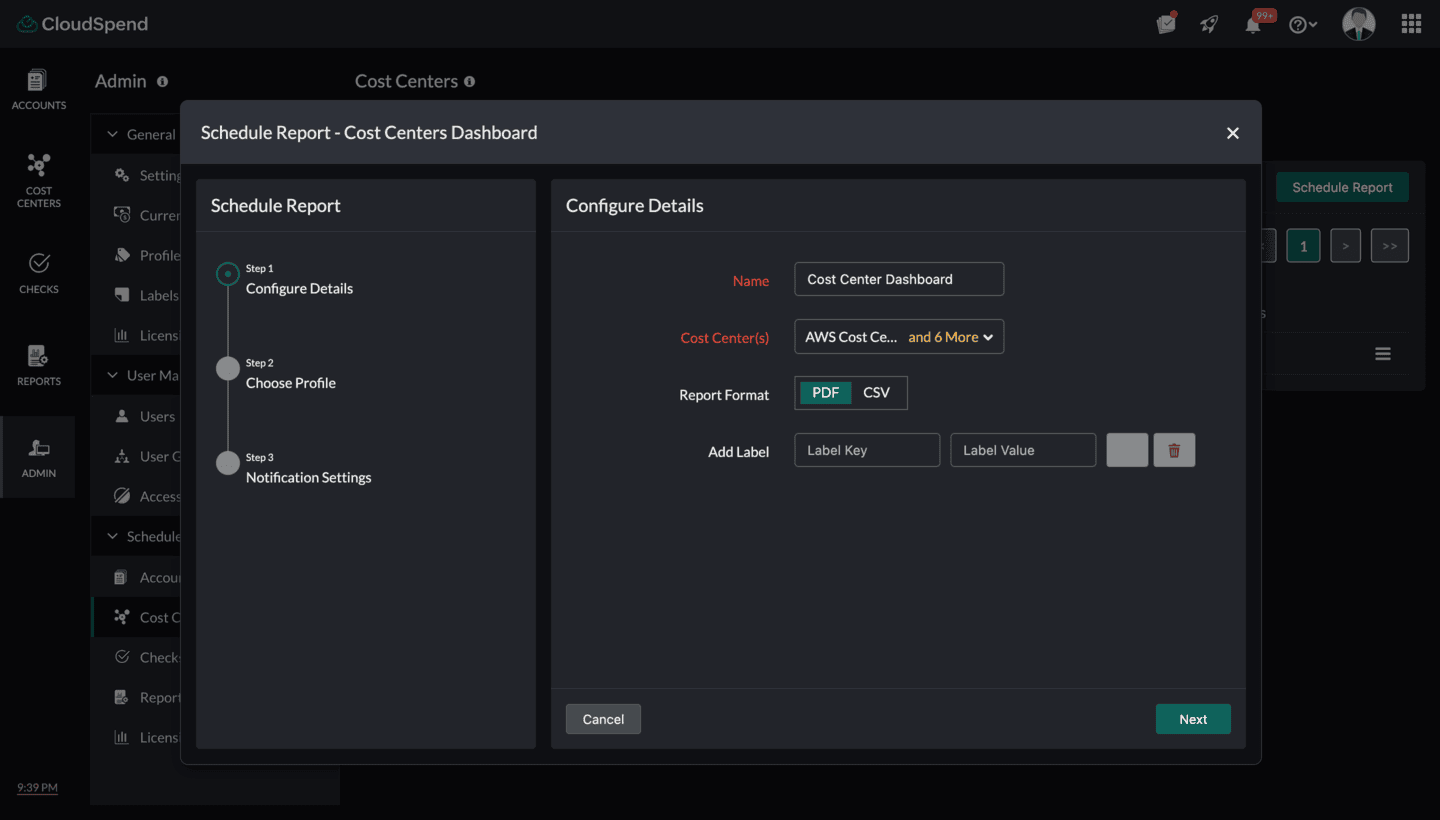The width and height of the screenshot is (1440, 820).
Task: Open the apps grid launcher icon
Action: point(1411,23)
